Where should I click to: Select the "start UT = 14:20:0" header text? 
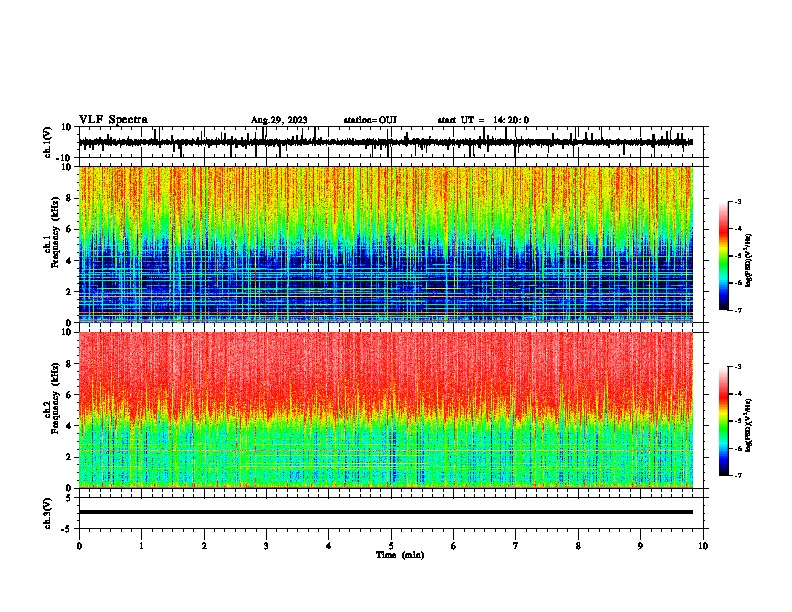tap(483, 120)
